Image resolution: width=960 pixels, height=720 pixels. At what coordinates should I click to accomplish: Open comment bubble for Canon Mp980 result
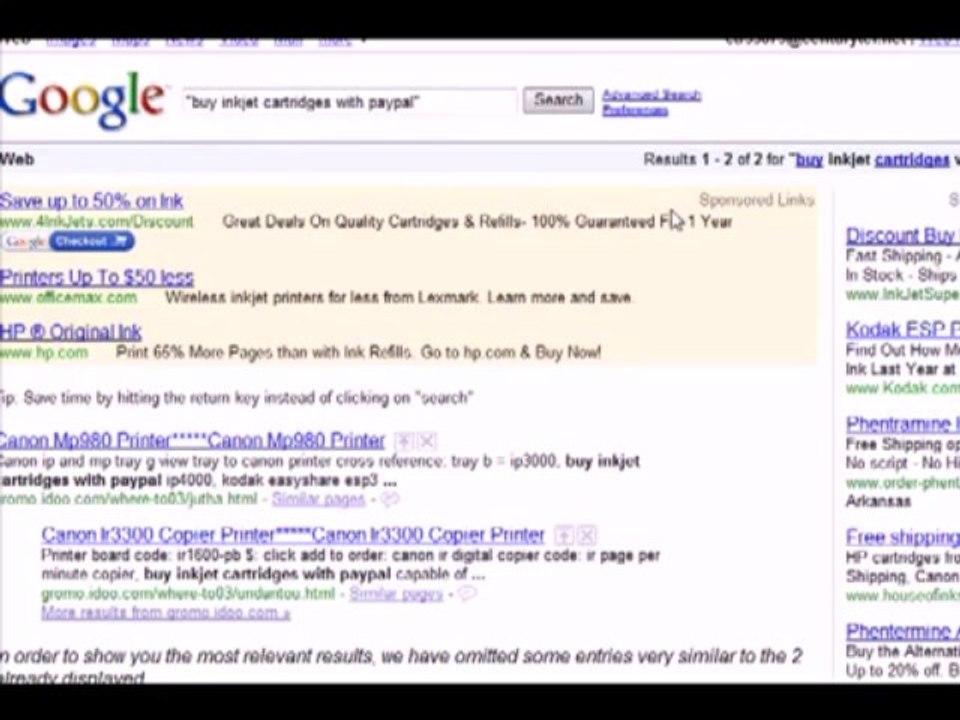390,500
